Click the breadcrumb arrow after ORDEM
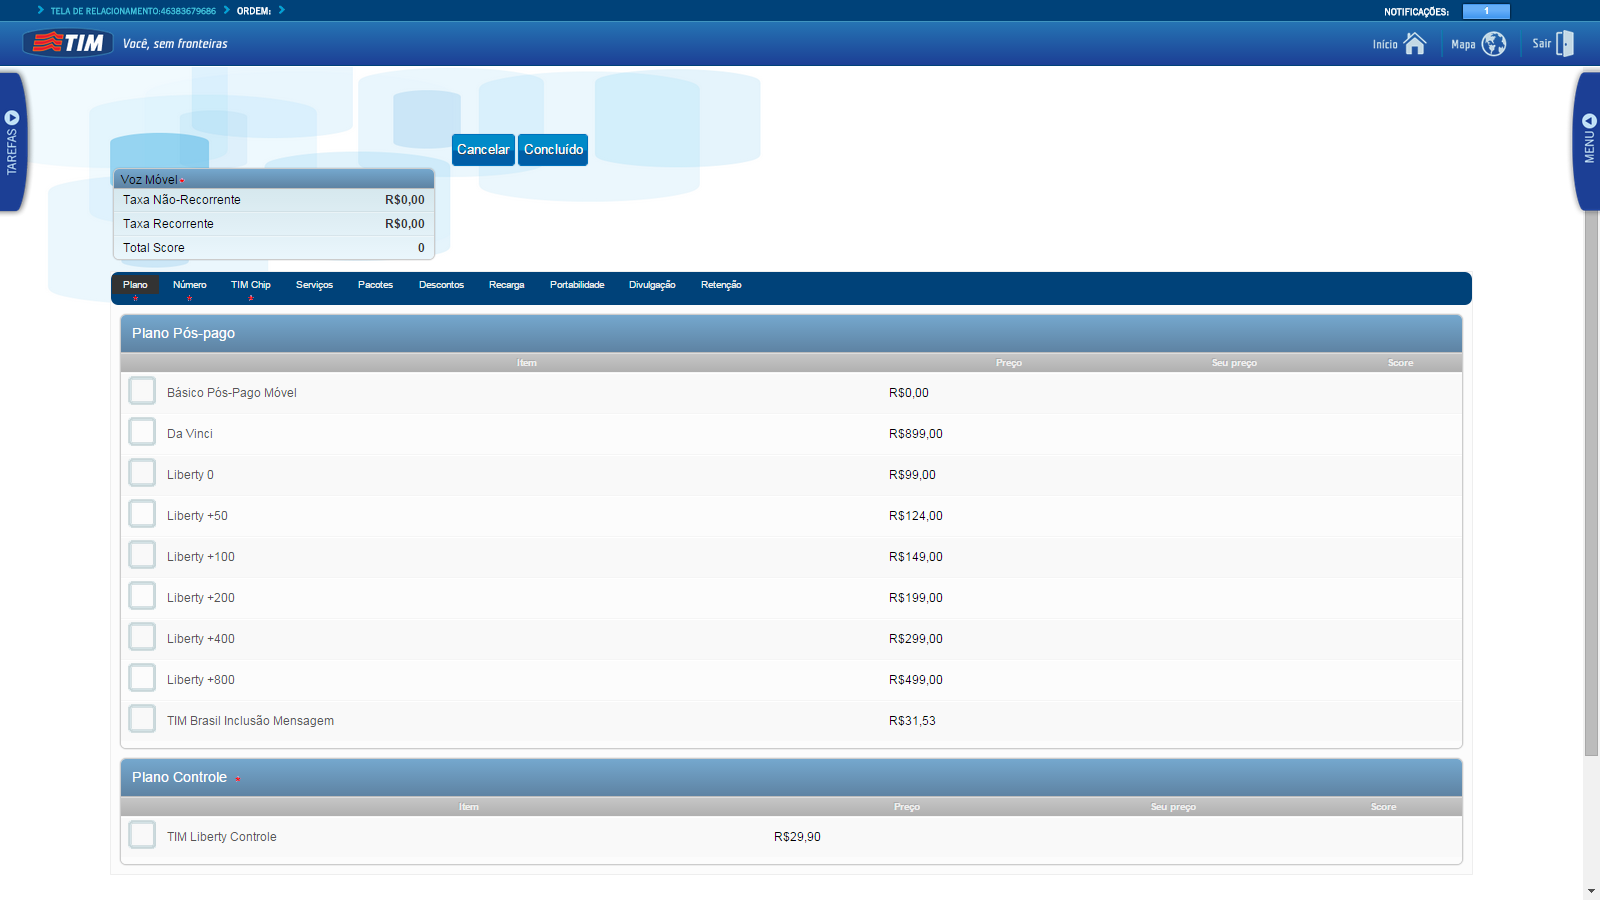 pos(282,10)
